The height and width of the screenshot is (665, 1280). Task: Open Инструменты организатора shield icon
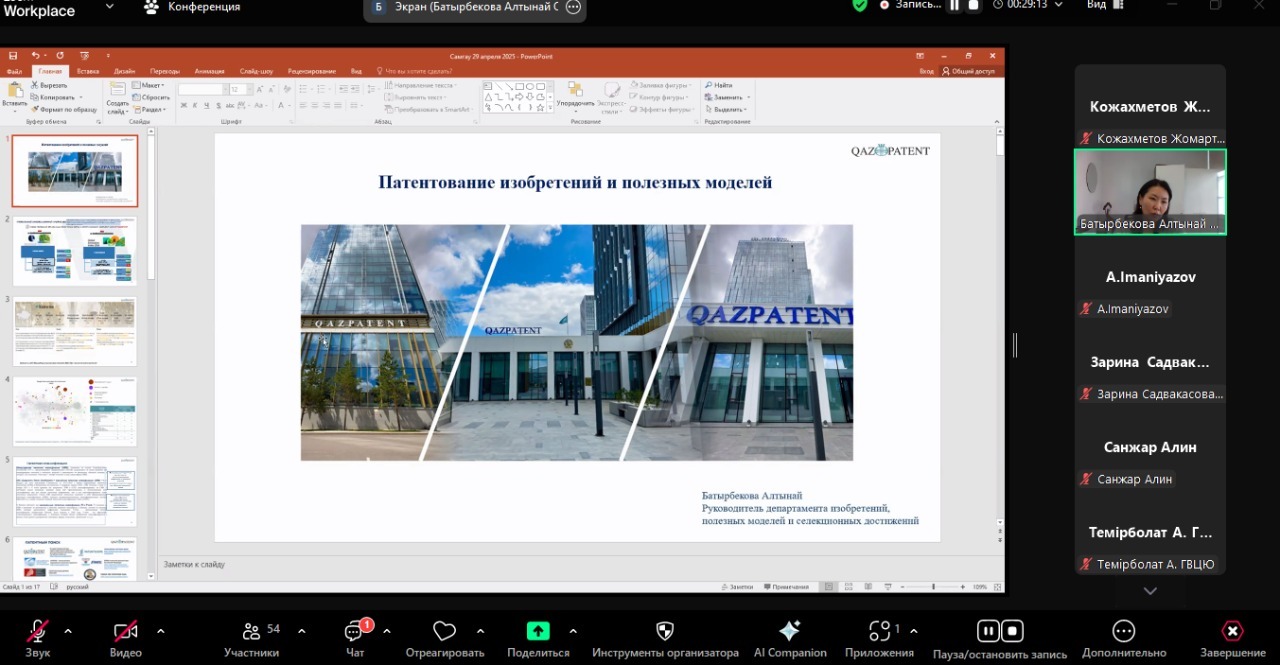664,631
